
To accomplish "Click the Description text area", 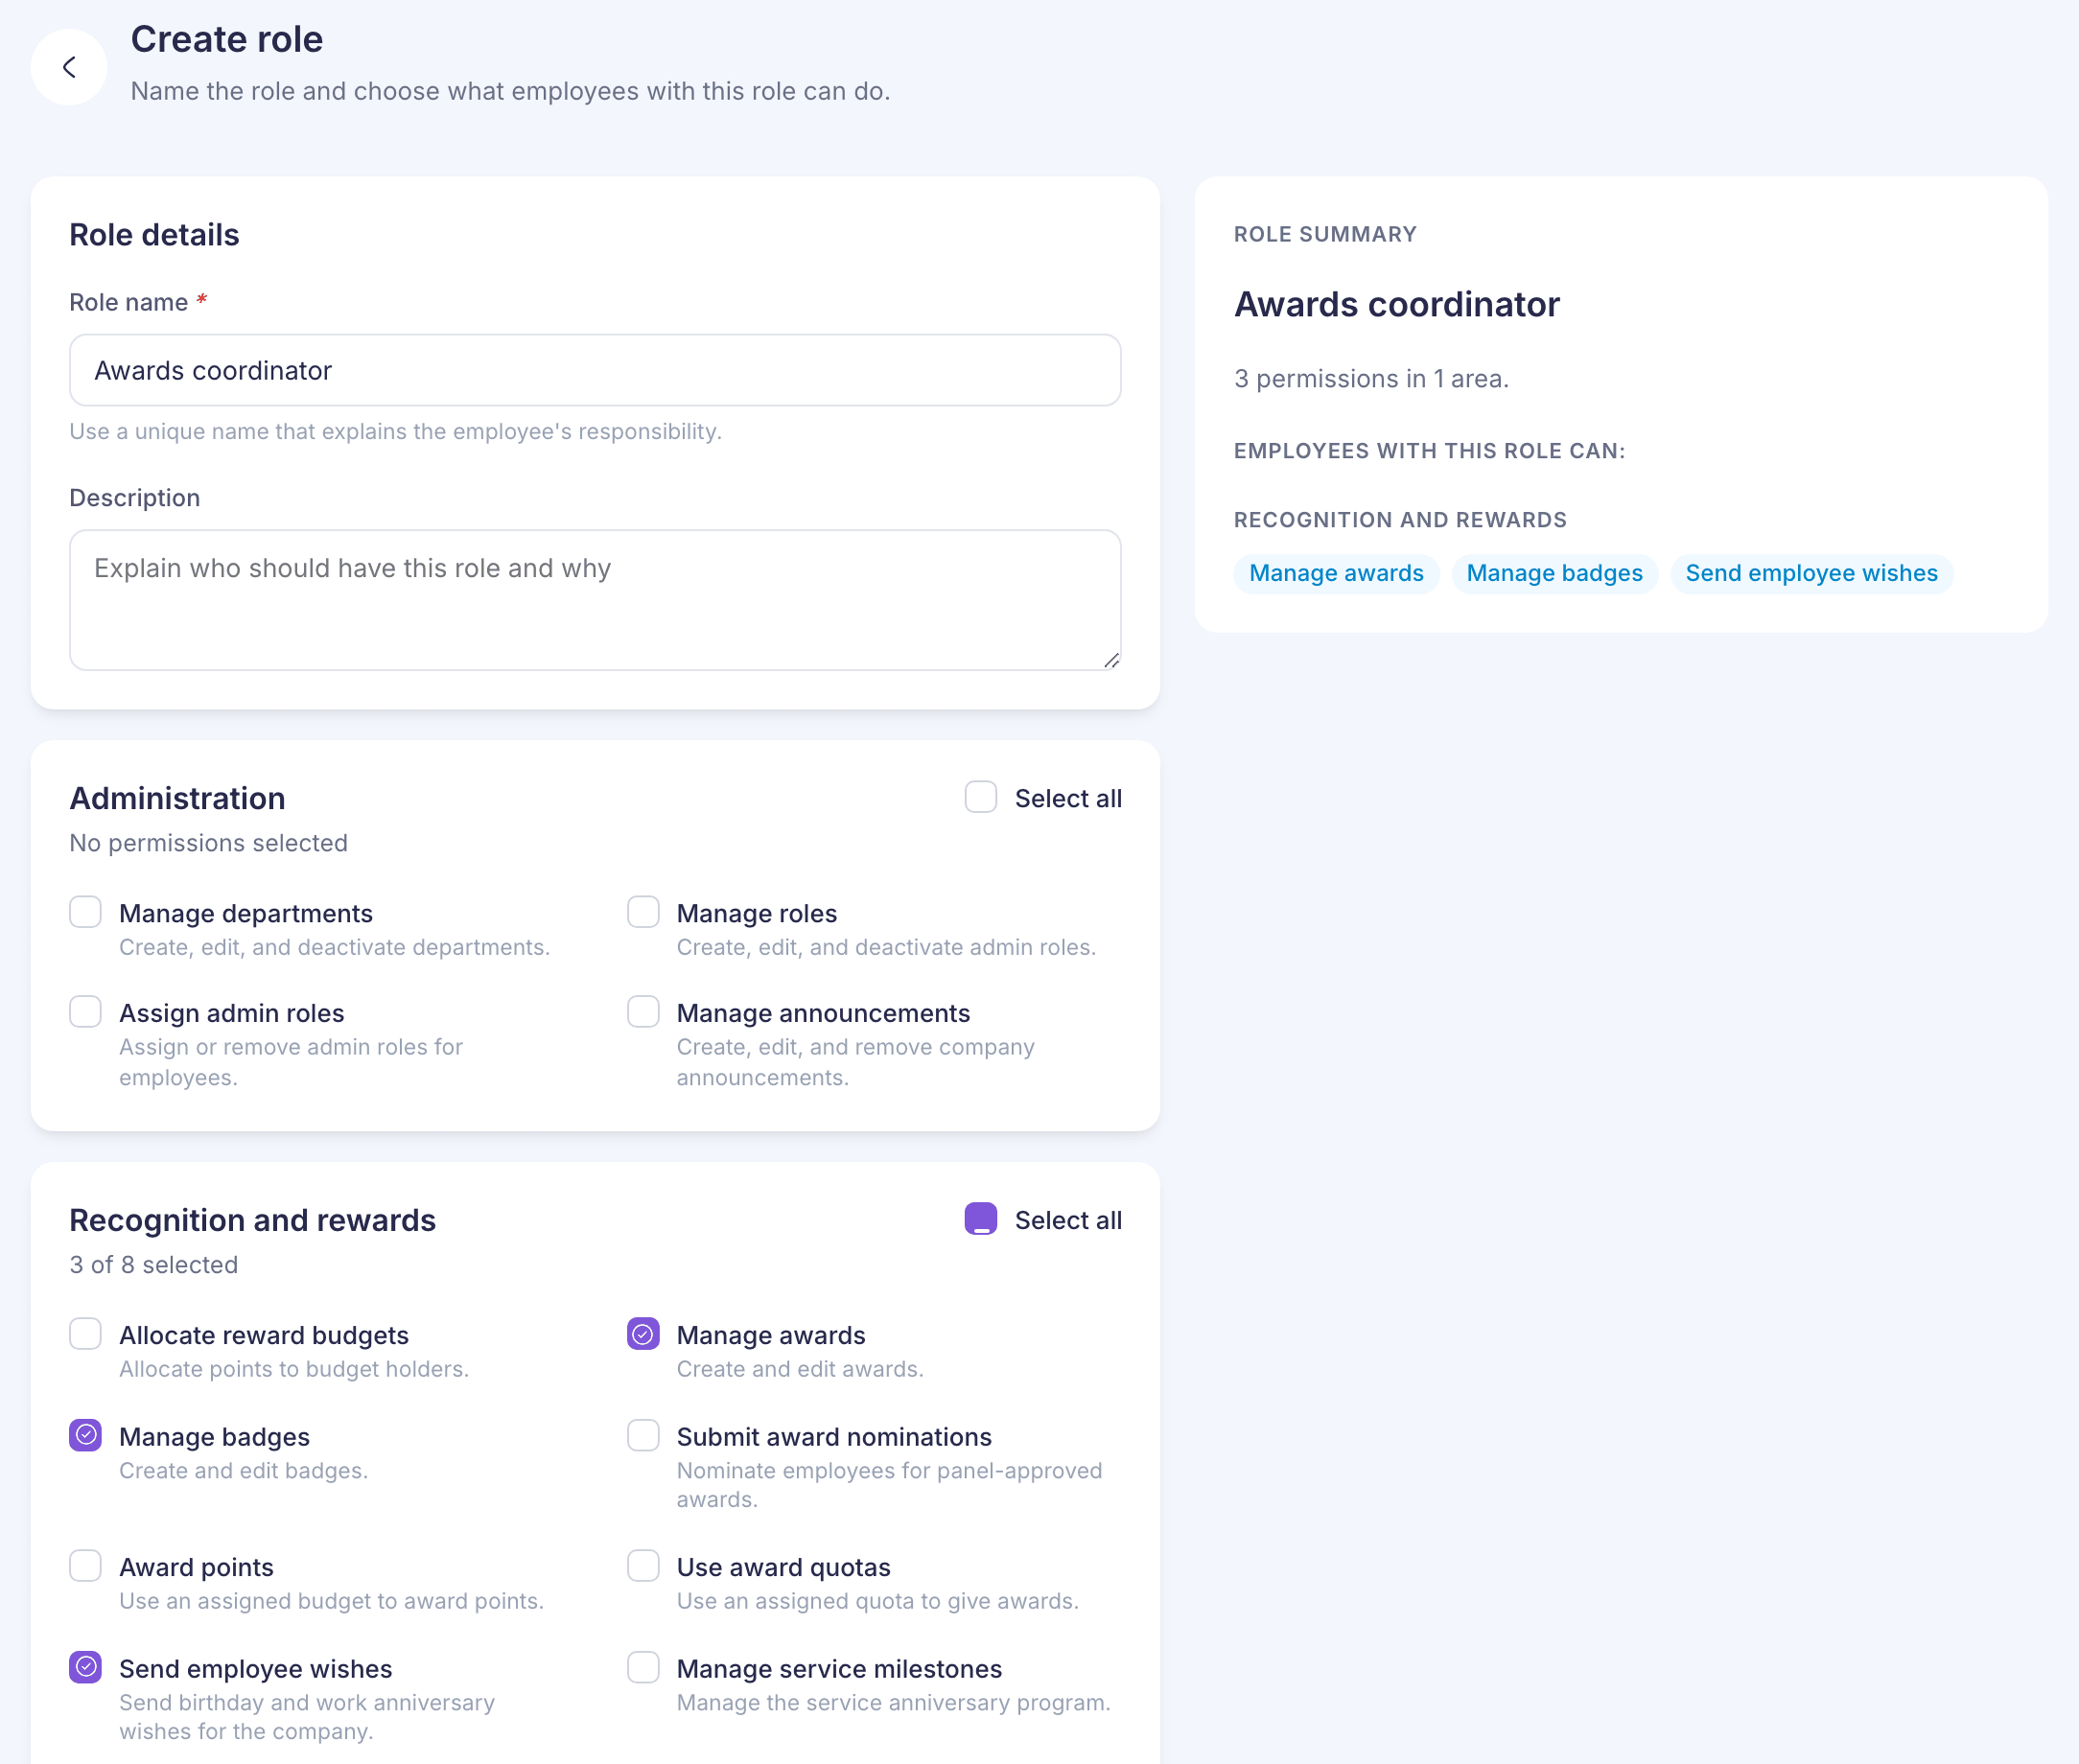I will tap(595, 600).
